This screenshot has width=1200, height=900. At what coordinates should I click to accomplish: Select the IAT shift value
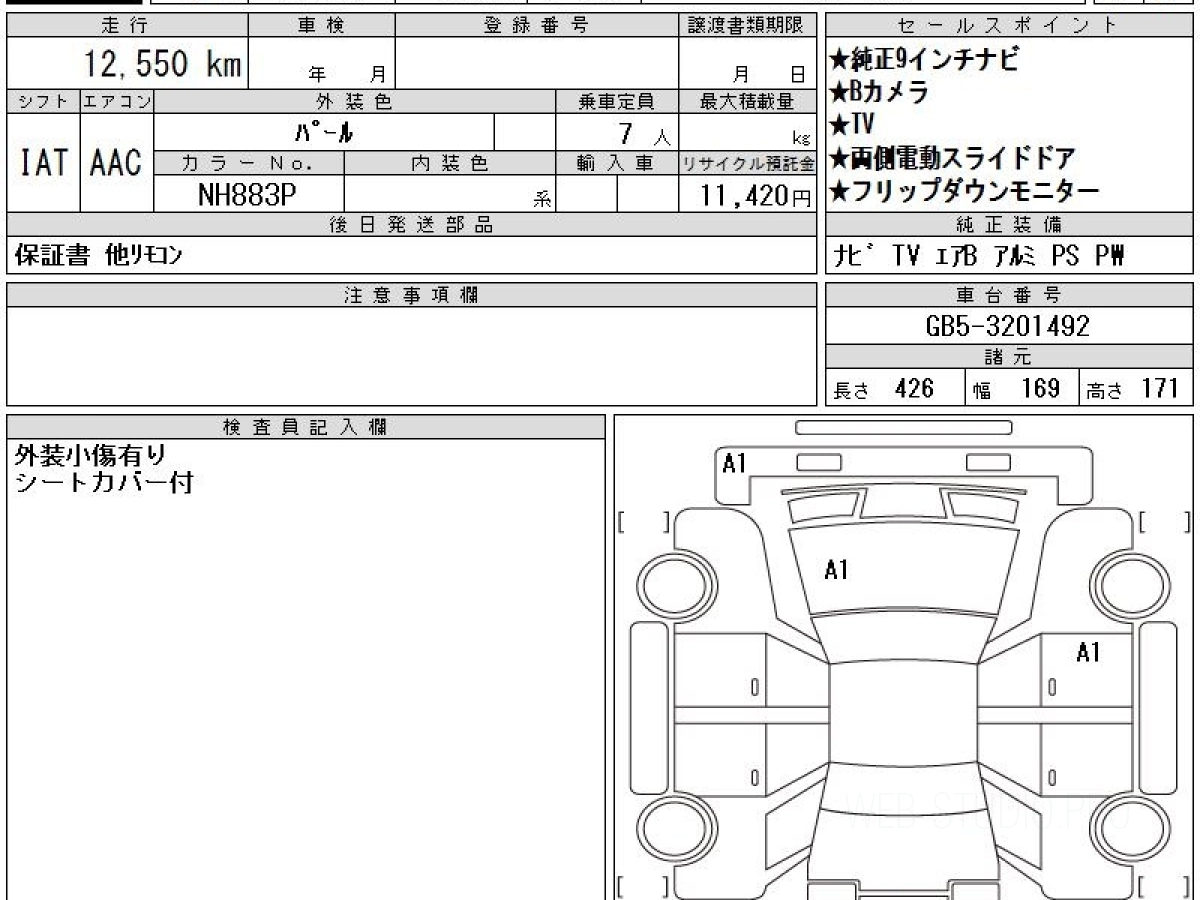tap(43, 163)
